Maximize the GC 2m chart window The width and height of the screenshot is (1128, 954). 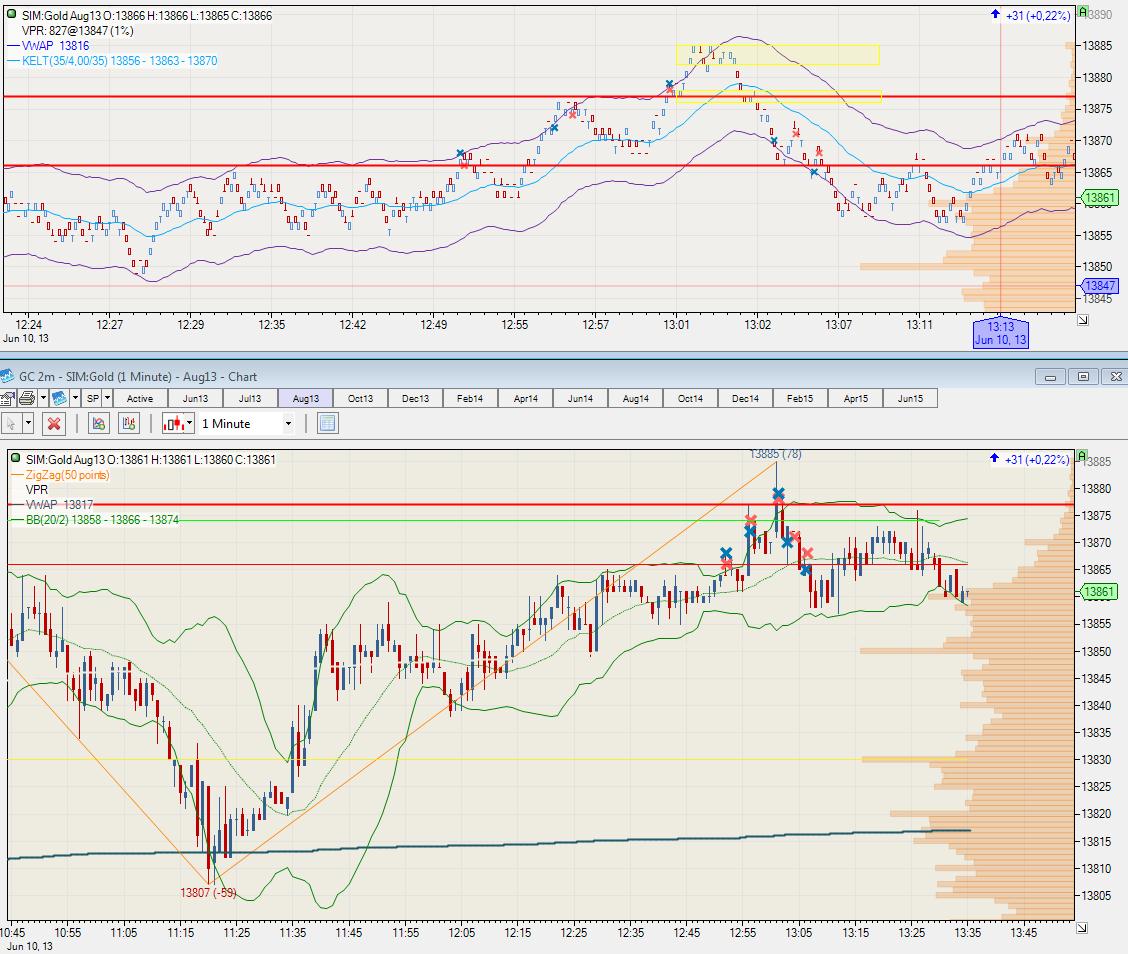1083,376
